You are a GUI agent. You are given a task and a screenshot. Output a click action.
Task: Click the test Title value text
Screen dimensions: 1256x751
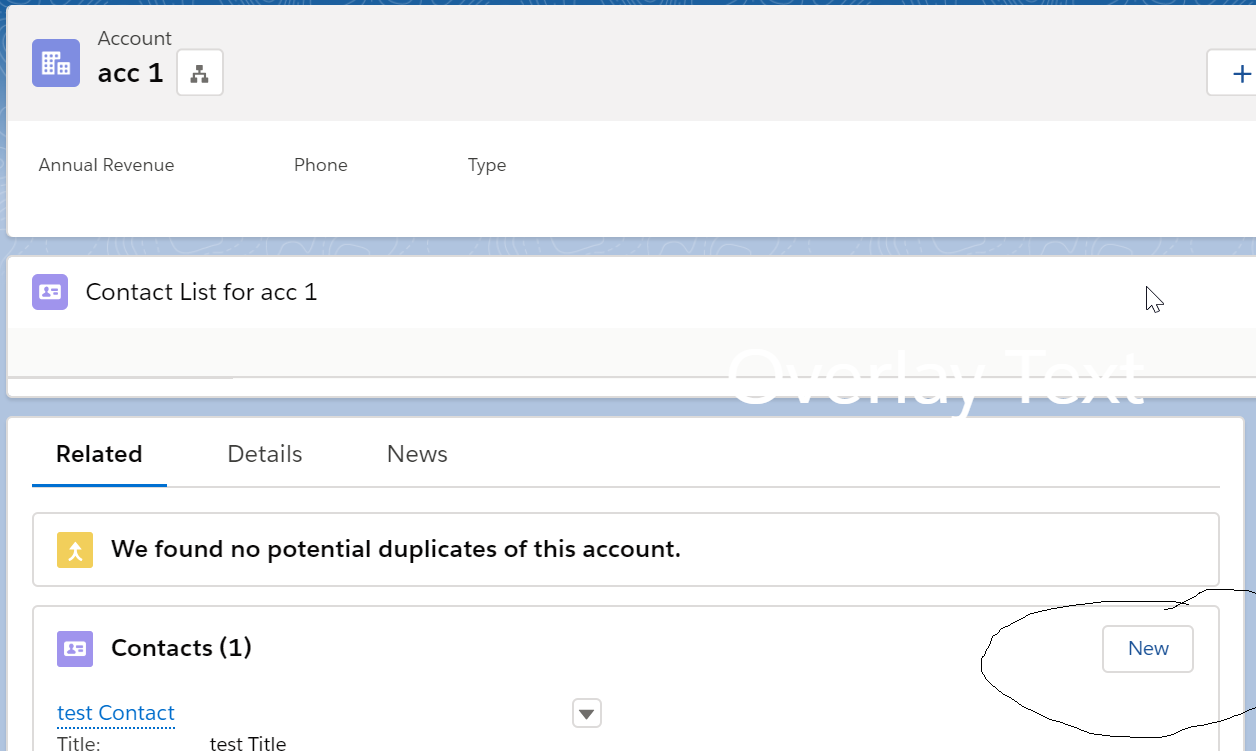tap(248, 743)
